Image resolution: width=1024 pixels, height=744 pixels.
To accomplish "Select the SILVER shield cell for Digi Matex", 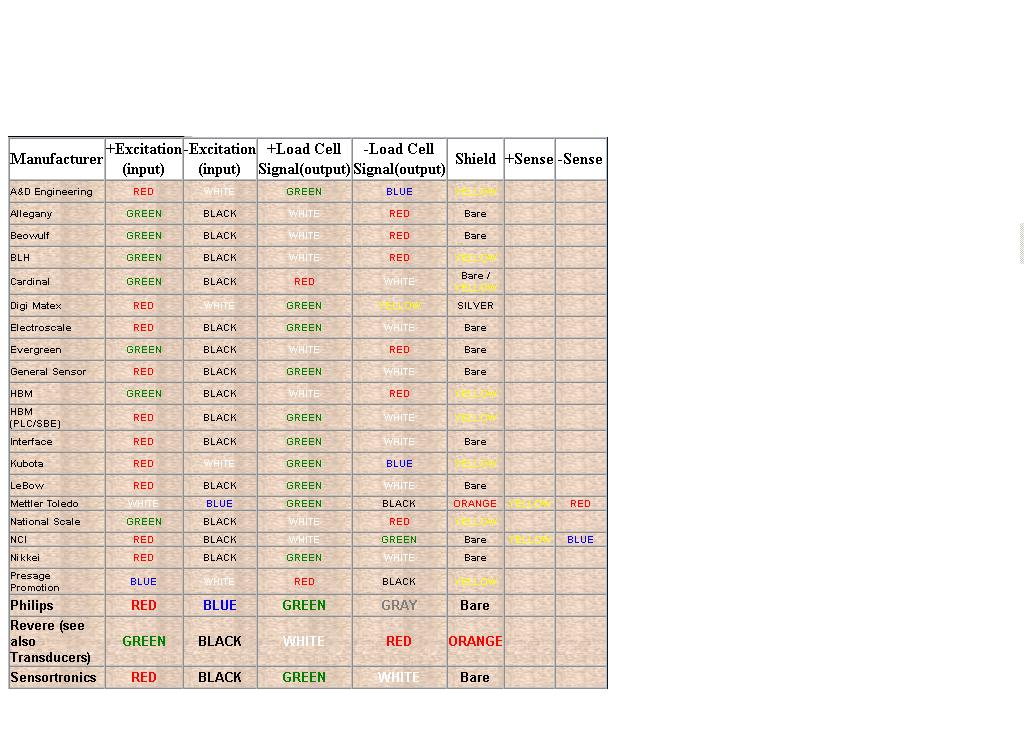I will (x=475, y=306).
